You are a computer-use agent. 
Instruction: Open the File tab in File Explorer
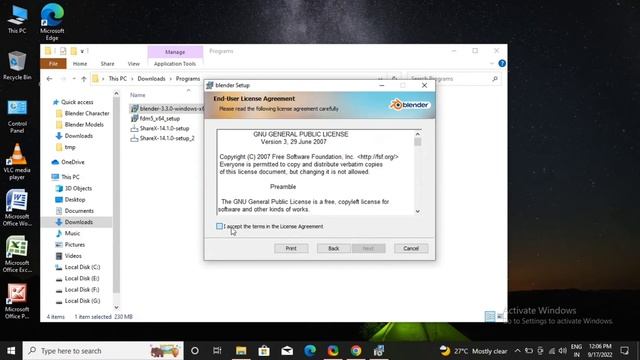click(x=53, y=64)
